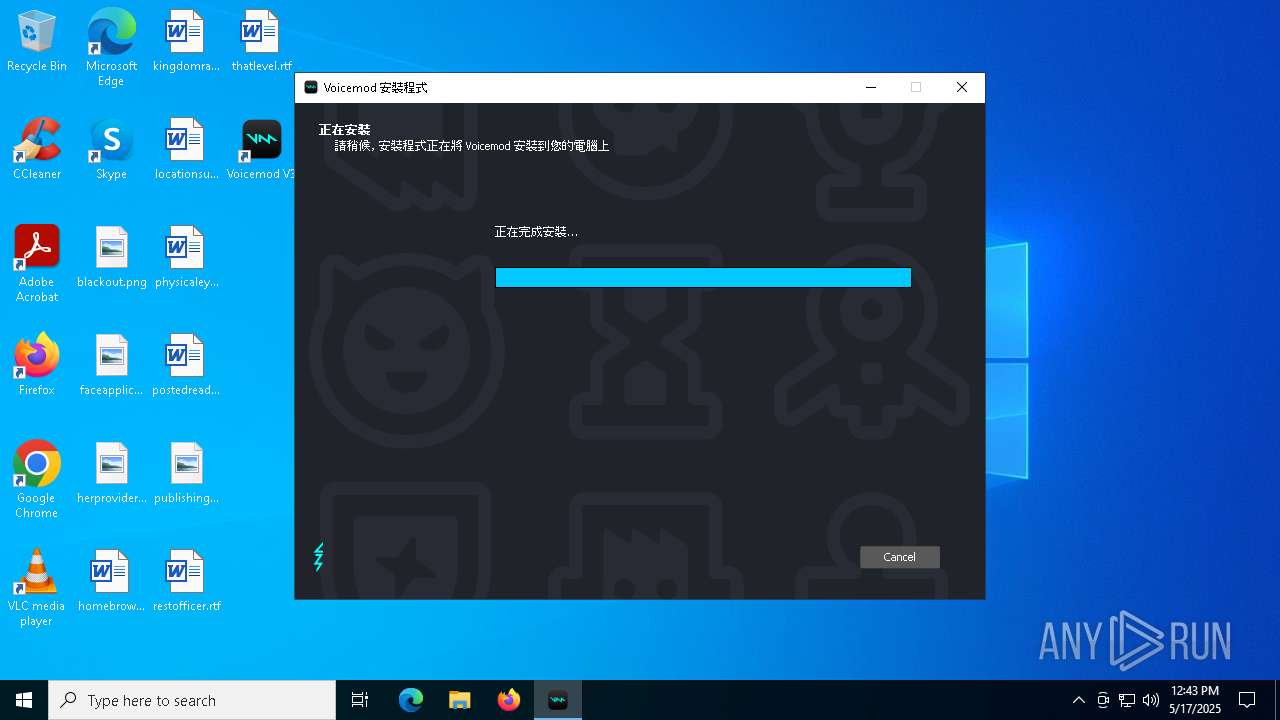Click the Voicemod installer taskbar button

558,700
